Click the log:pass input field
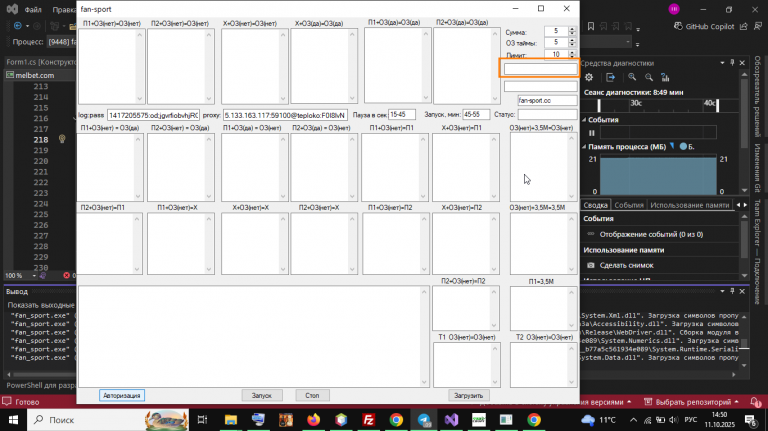The width and height of the screenshot is (768, 431). pyautogui.click(x=153, y=115)
